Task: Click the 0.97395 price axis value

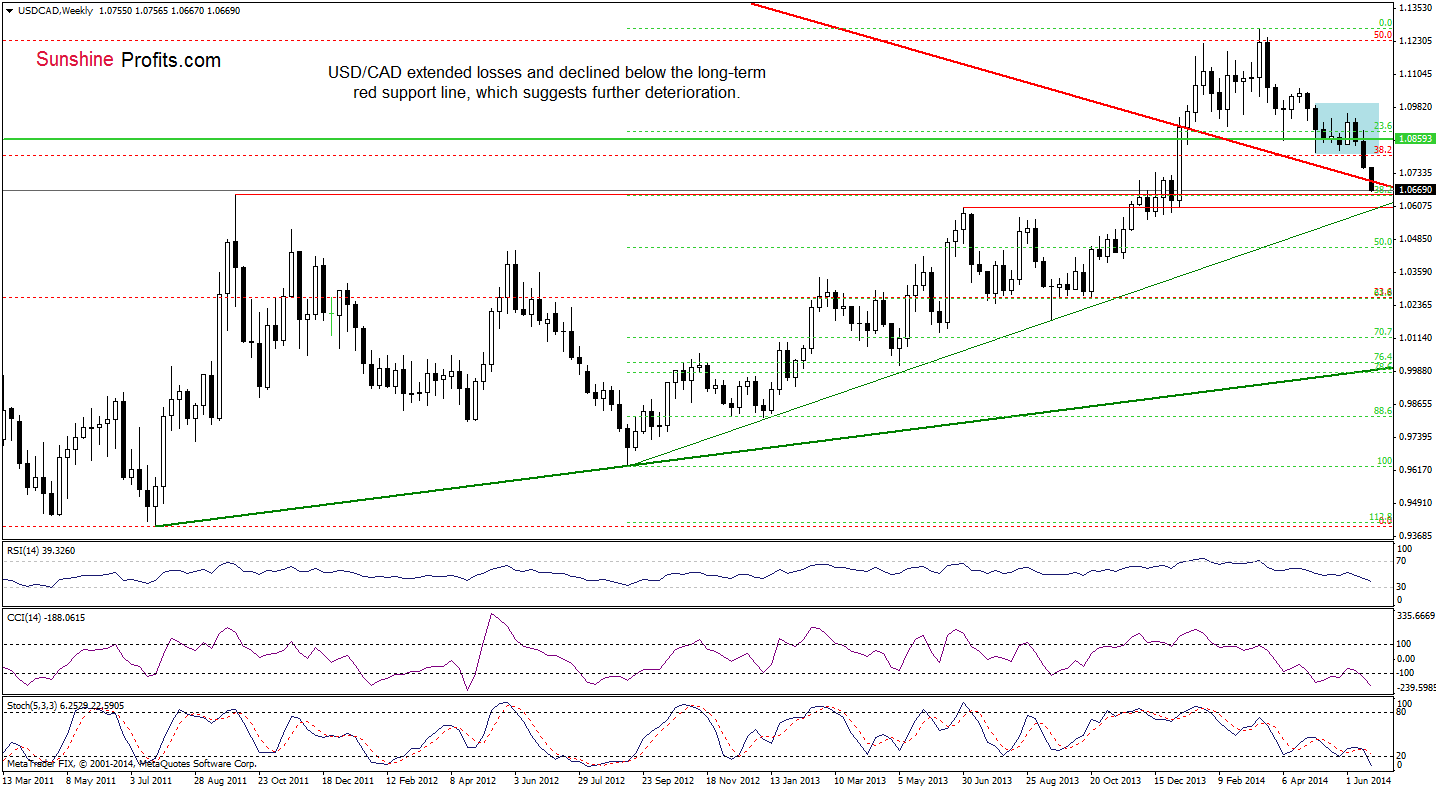Action: click(x=1416, y=436)
